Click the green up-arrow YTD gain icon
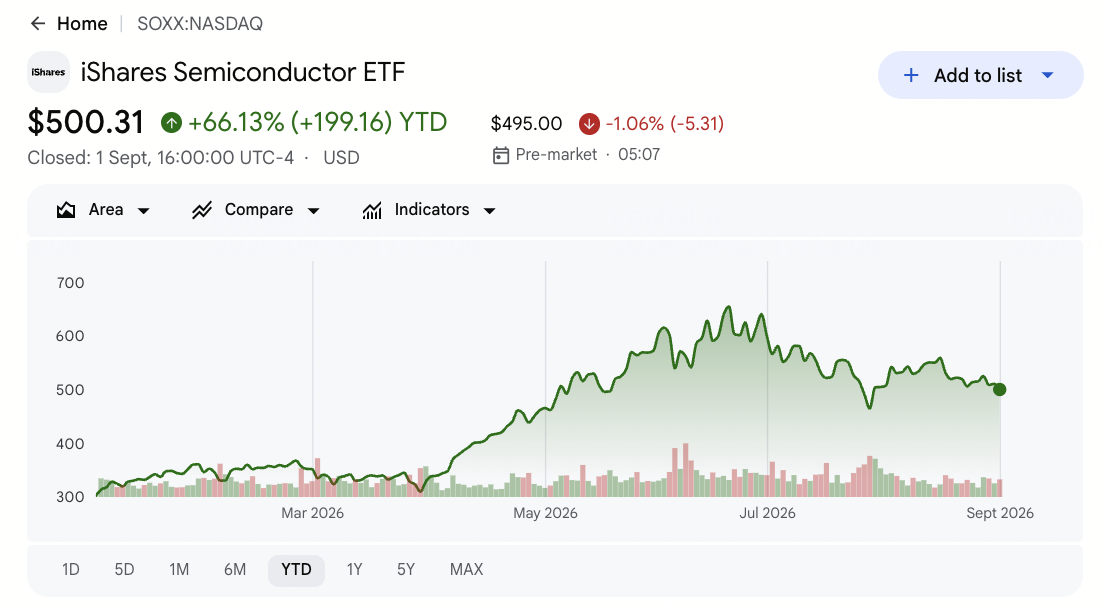1104x606 pixels. pyautogui.click(x=171, y=123)
